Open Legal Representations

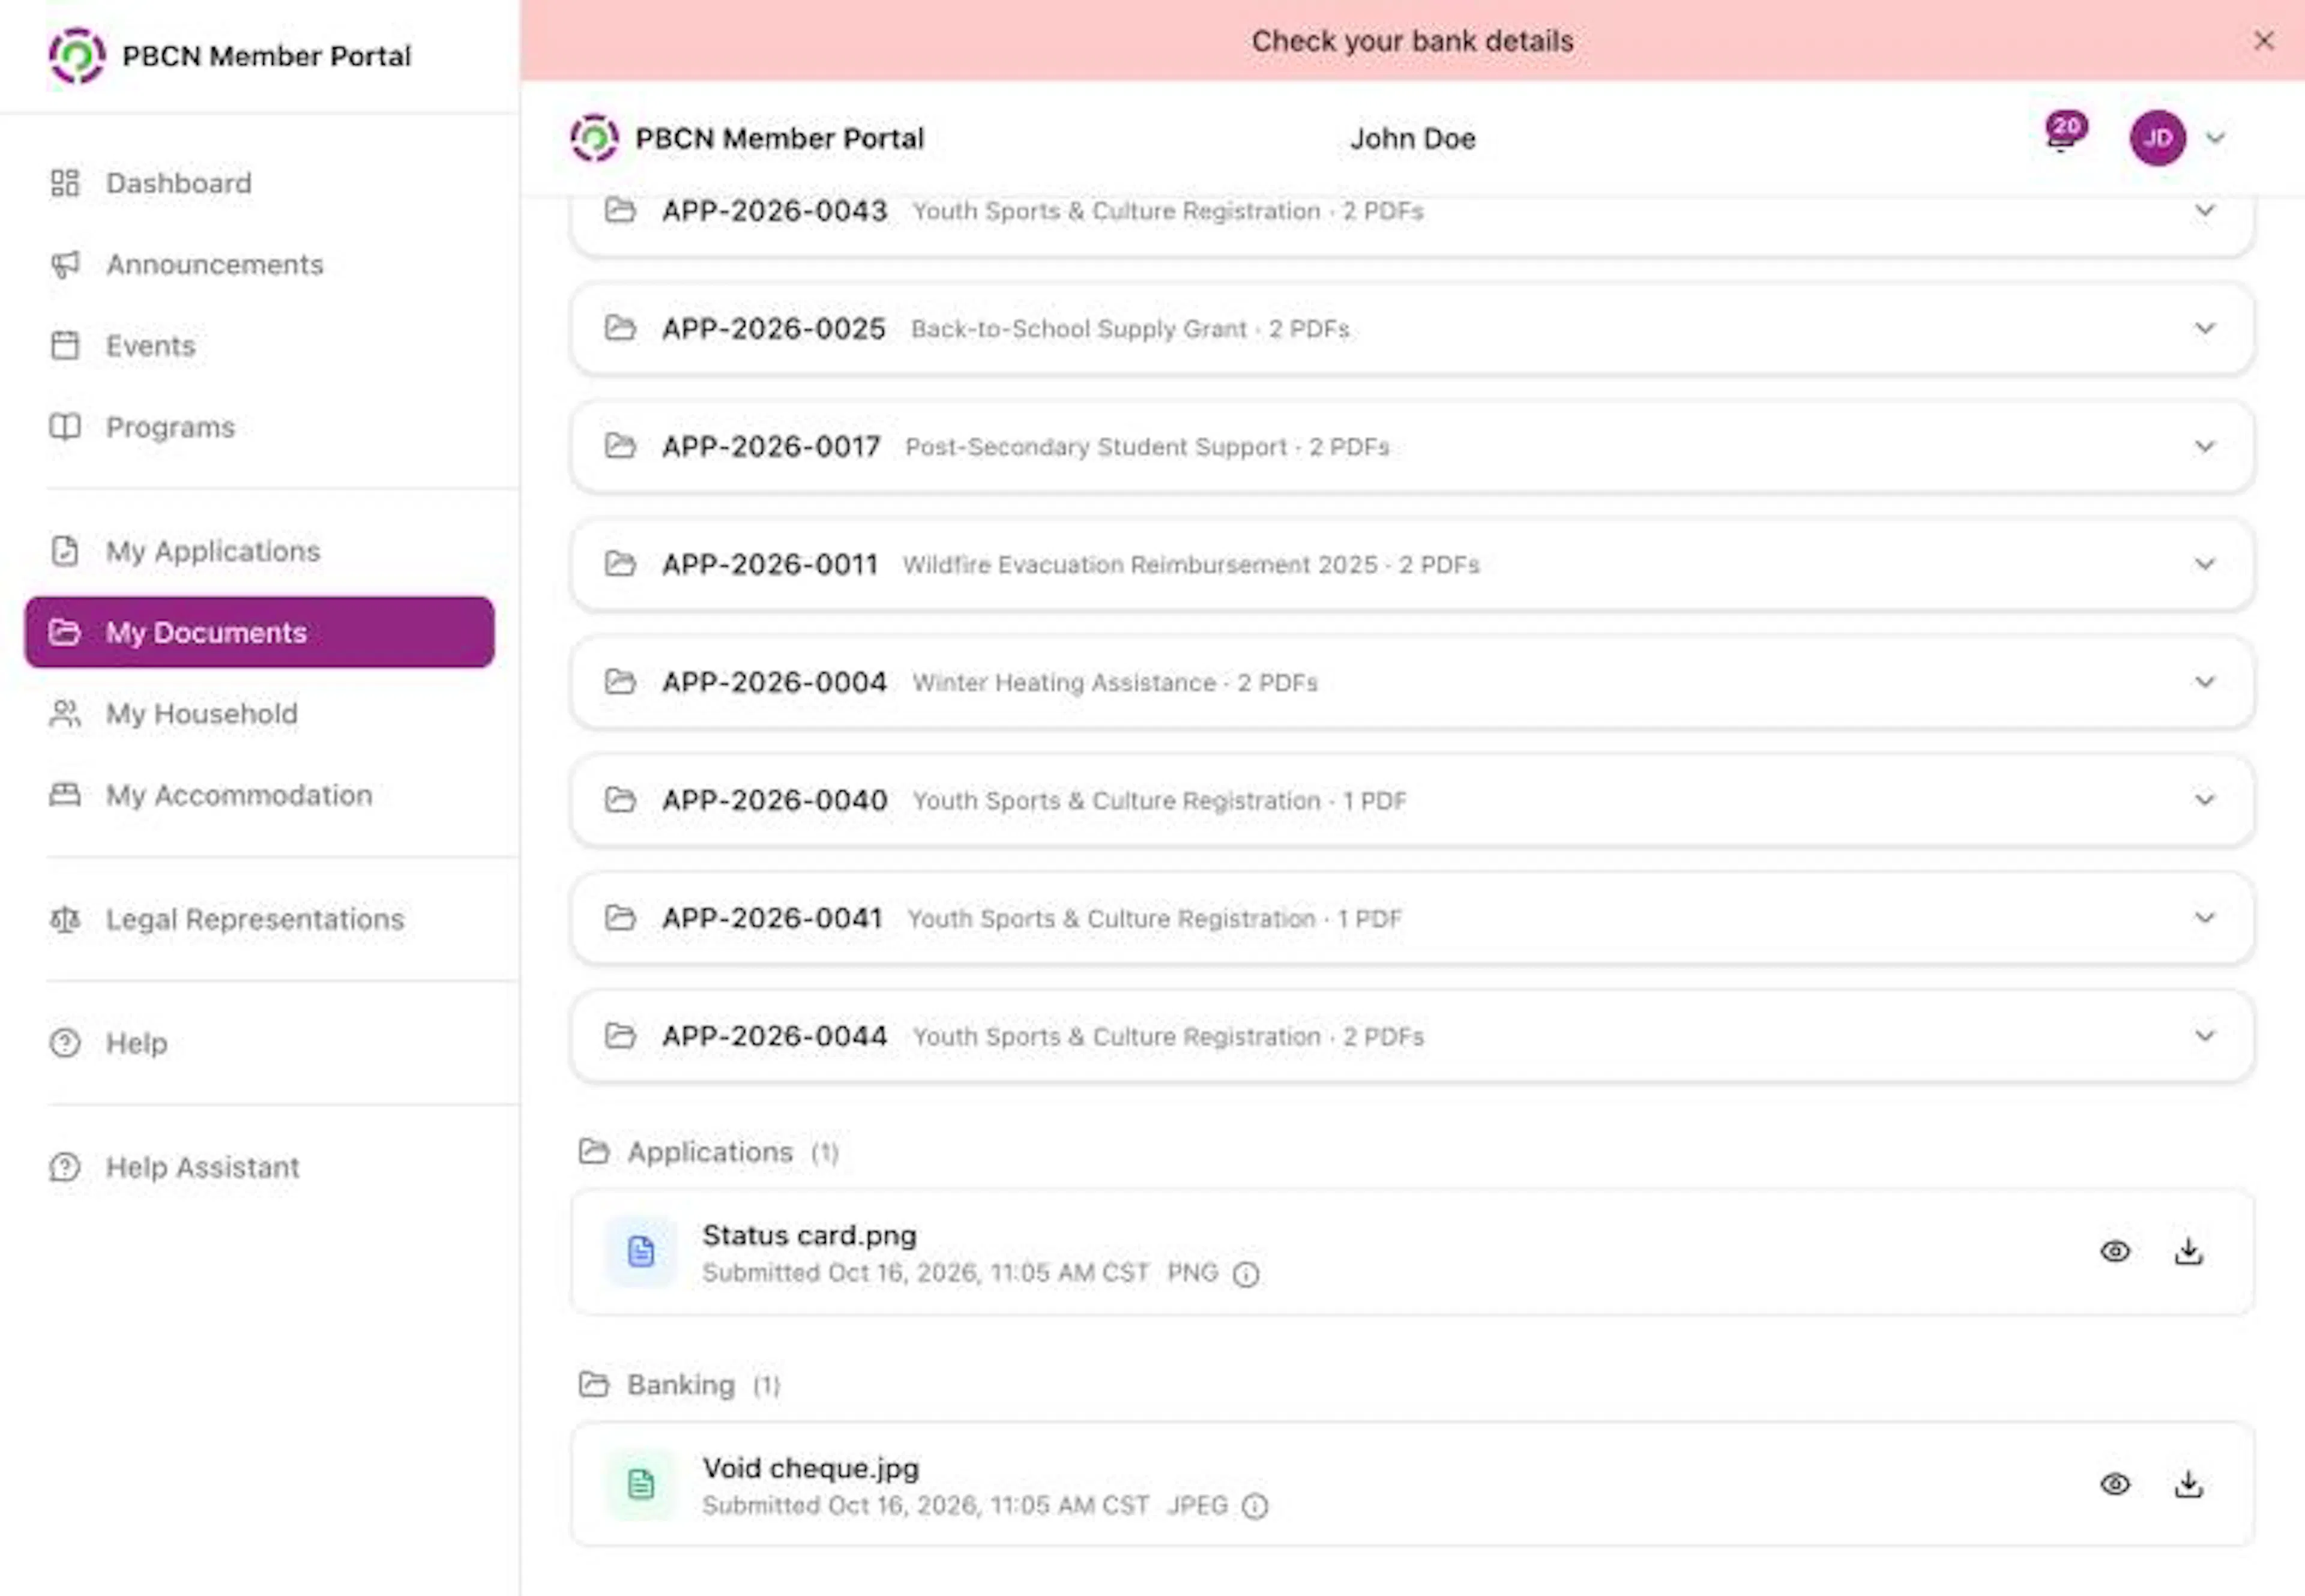pos(259,919)
